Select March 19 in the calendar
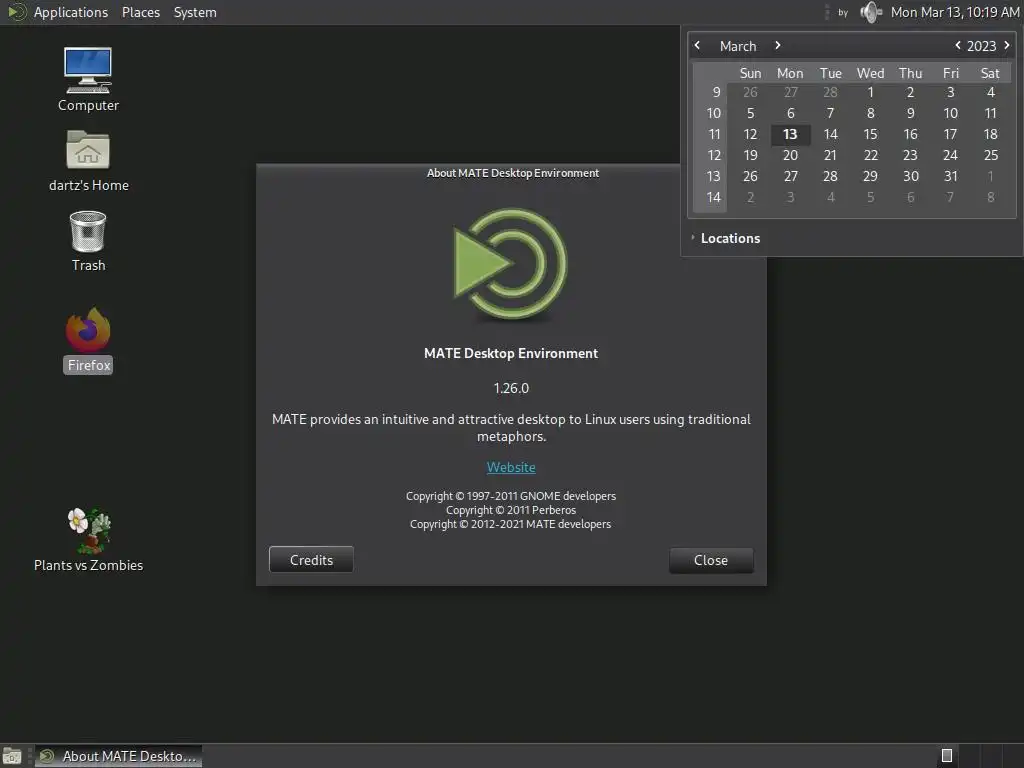 point(750,155)
